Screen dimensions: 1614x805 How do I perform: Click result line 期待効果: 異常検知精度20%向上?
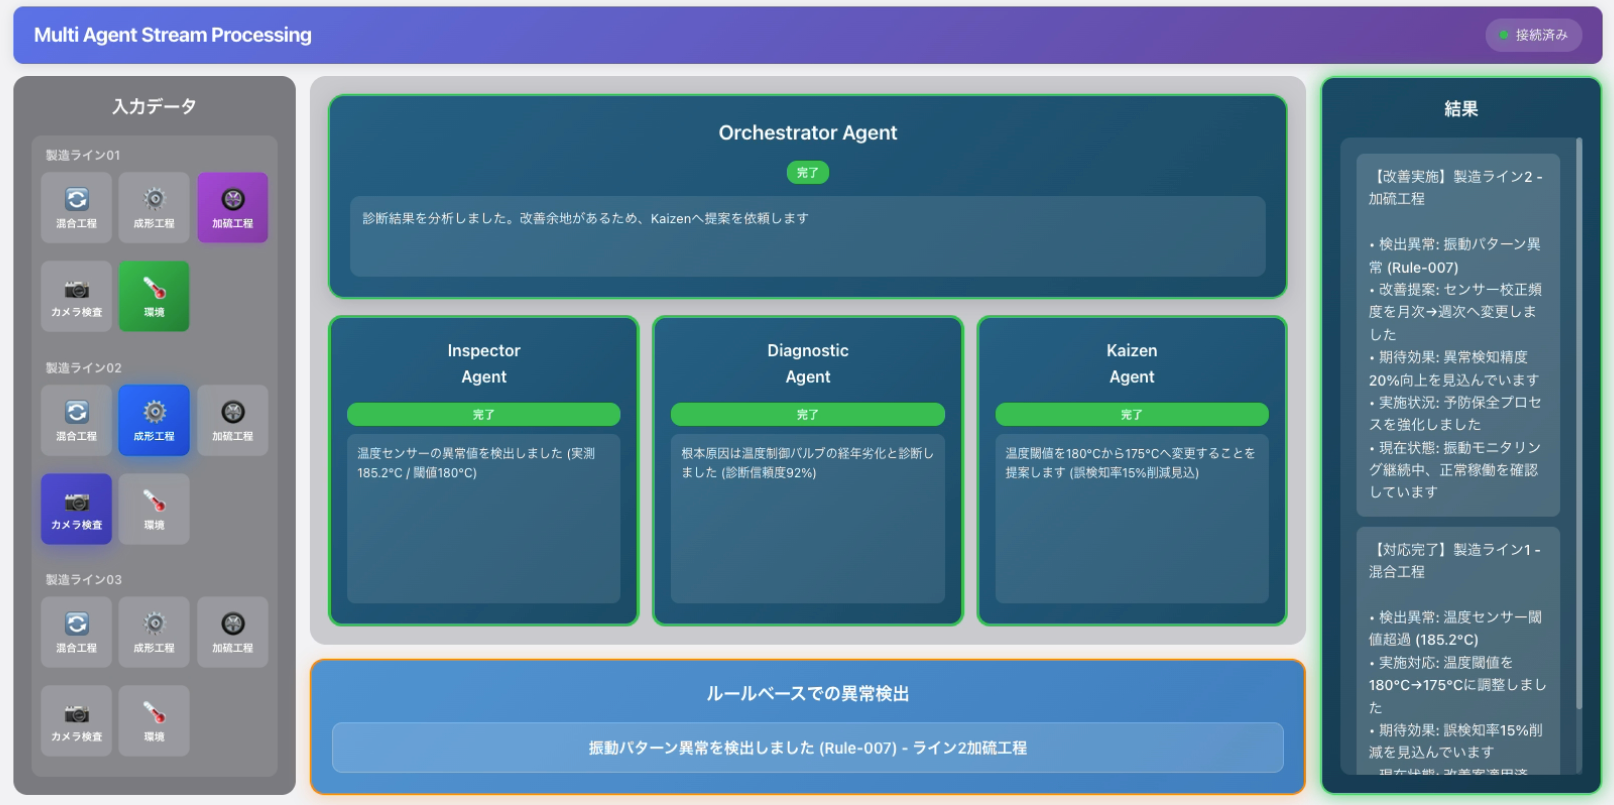point(1454,368)
